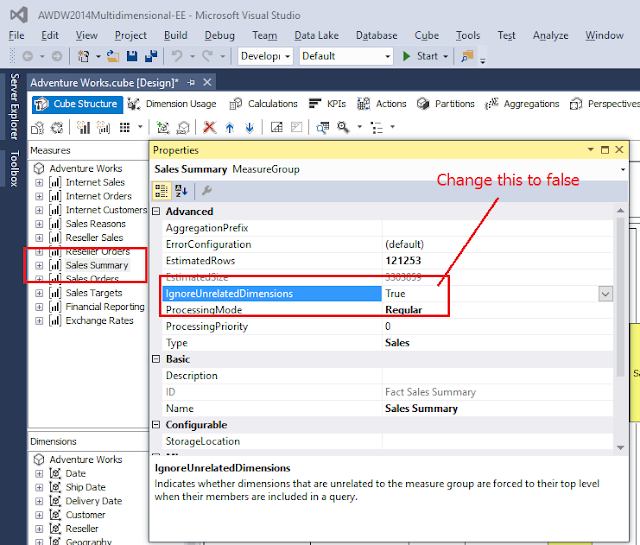Click the Process cube toolbar icon

click(x=38, y=128)
